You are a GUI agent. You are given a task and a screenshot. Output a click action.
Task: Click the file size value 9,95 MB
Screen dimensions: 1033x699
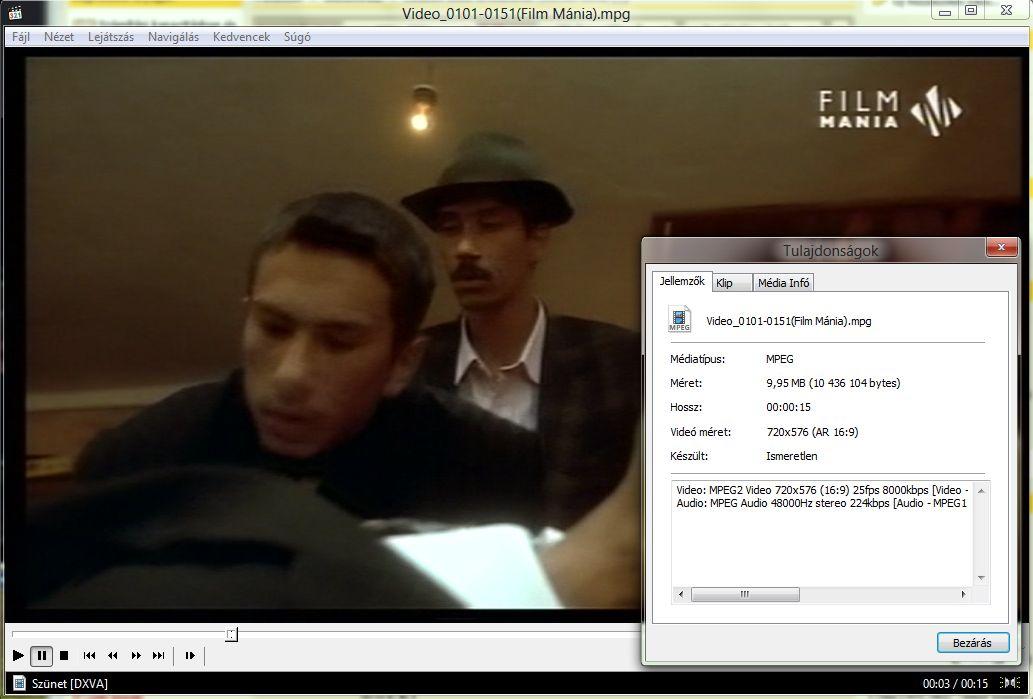[x=833, y=383]
